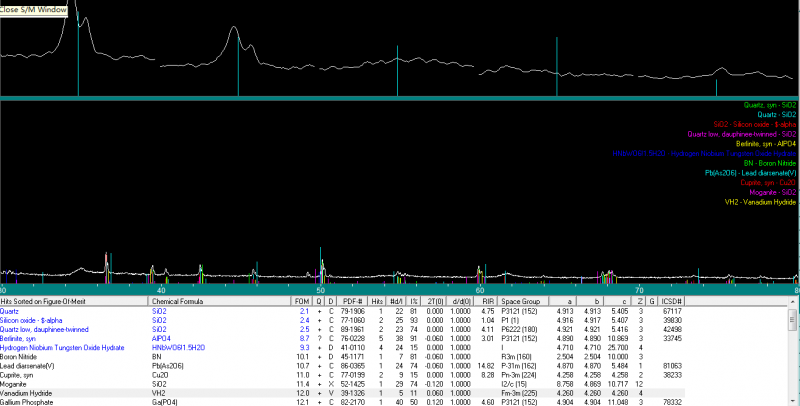The width and height of the screenshot is (800, 406).
Task: Click the Pb(As2O6) formula cell
Action: [x=167, y=366]
